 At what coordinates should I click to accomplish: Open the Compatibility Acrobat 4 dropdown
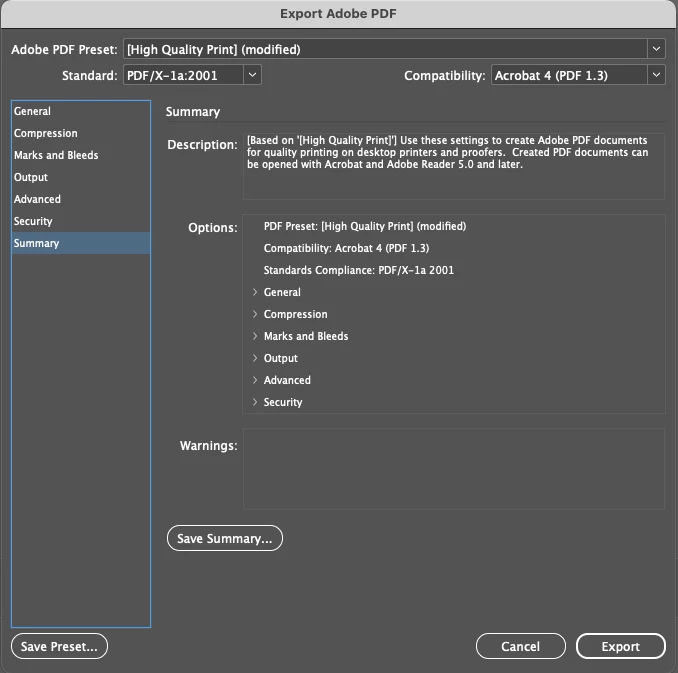578,75
